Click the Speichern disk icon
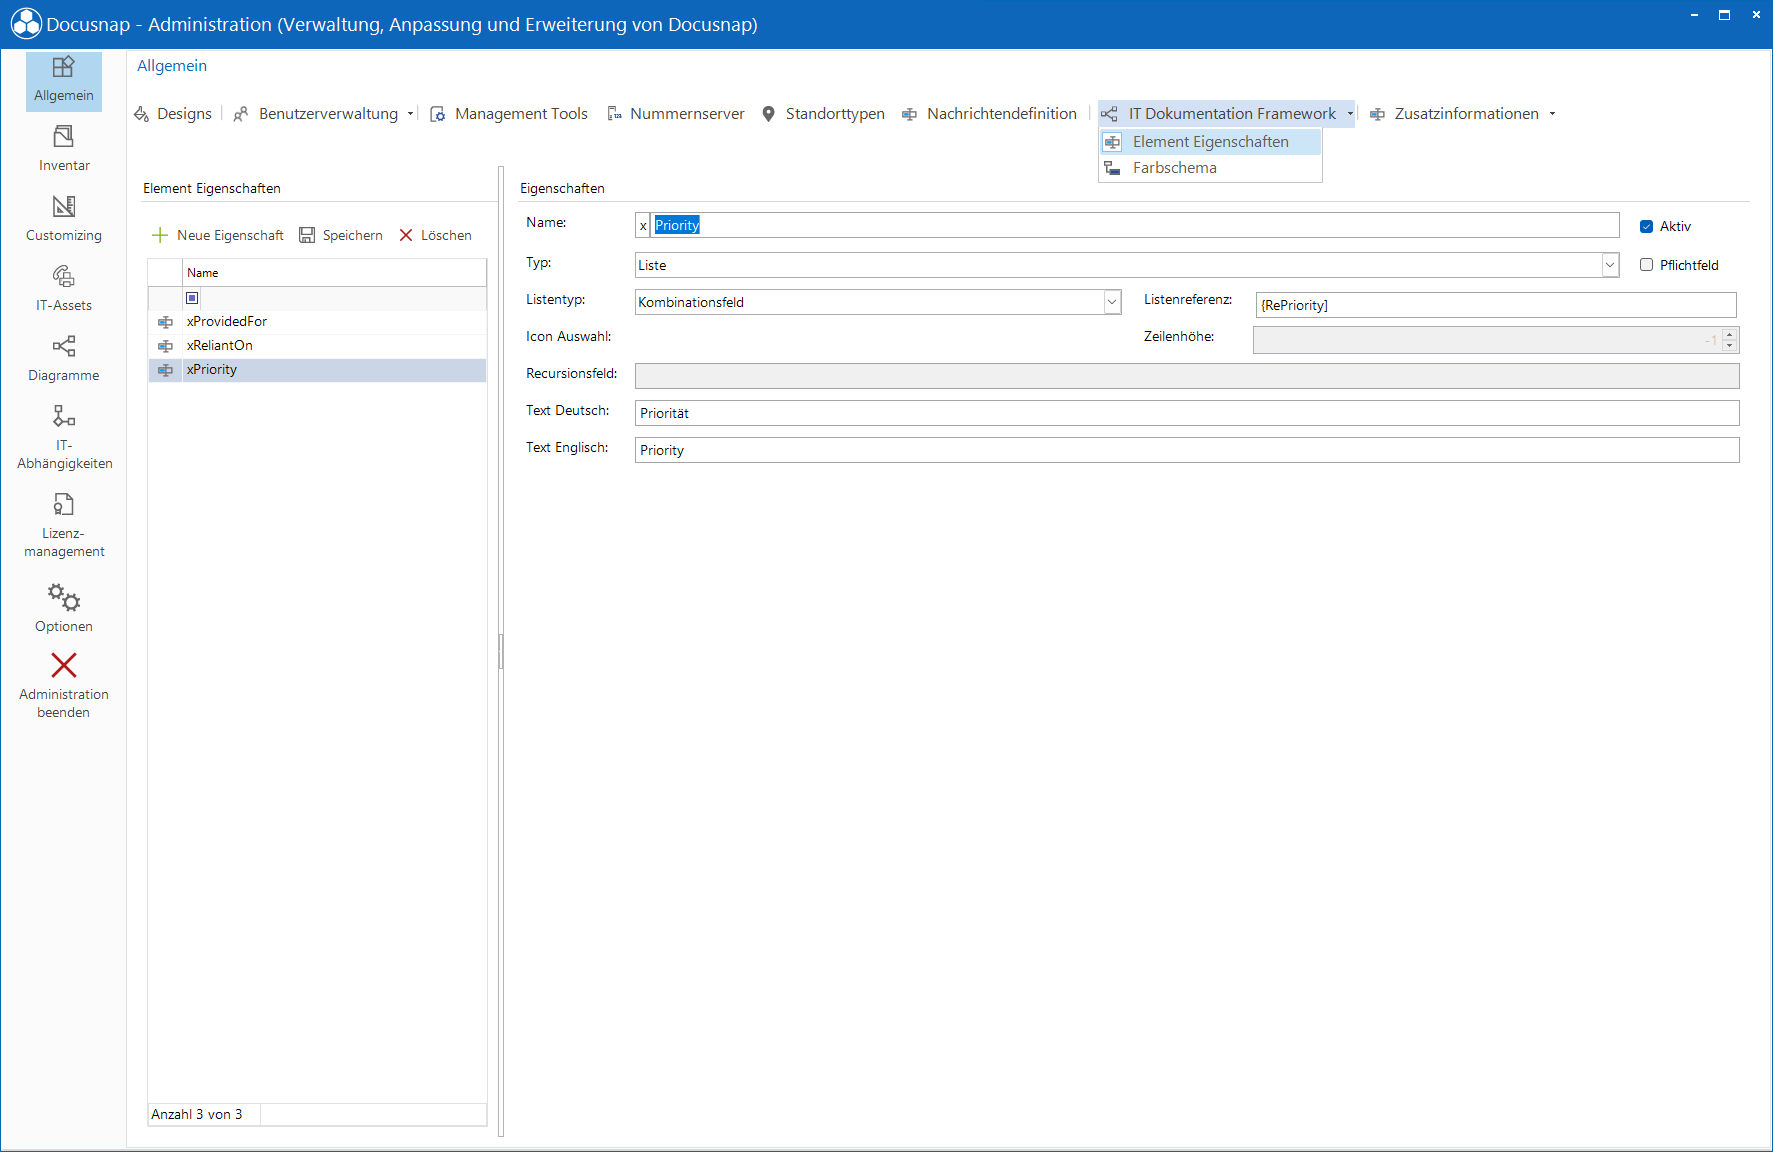Screen dimensions: 1773x1152 (307, 235)
